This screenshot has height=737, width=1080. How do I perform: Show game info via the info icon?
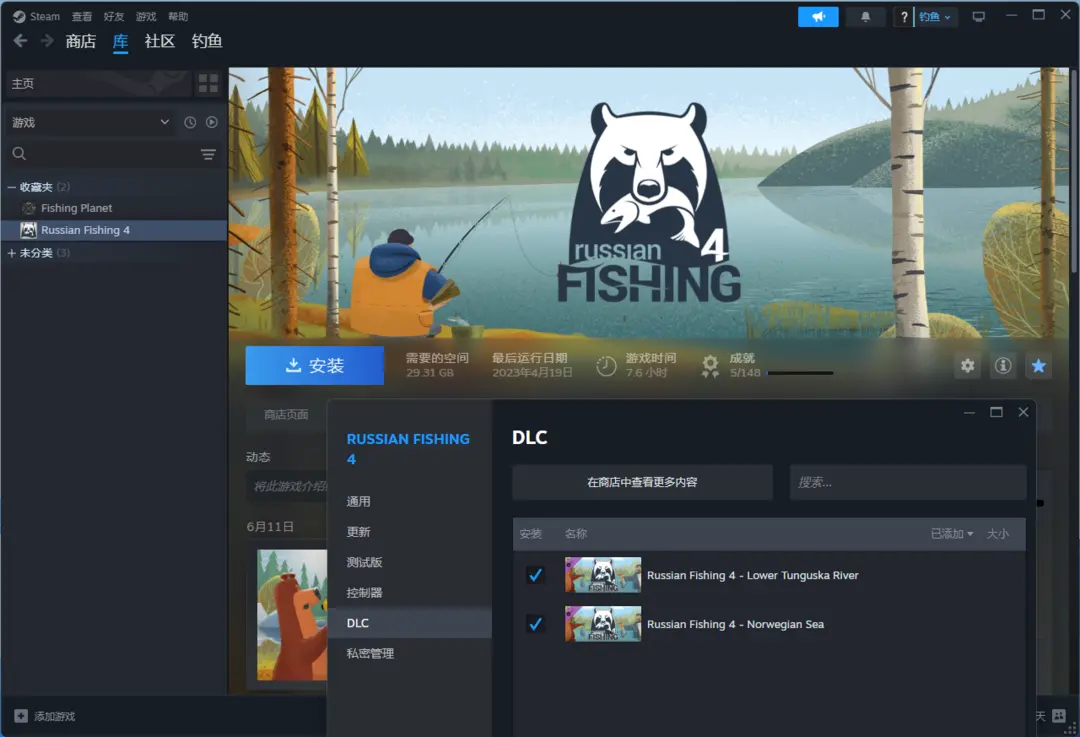(1003, 366)
